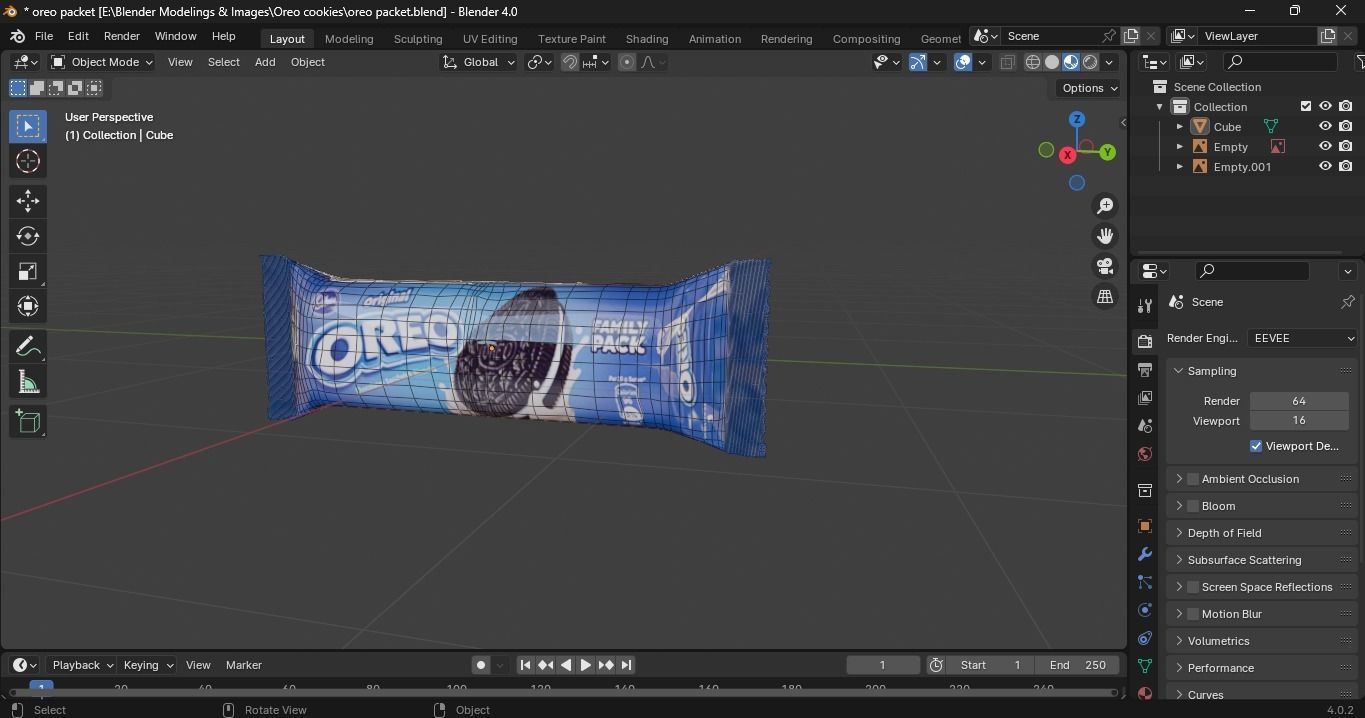Pick the Rotate tool
The image size is (1365, 718).
28,236
